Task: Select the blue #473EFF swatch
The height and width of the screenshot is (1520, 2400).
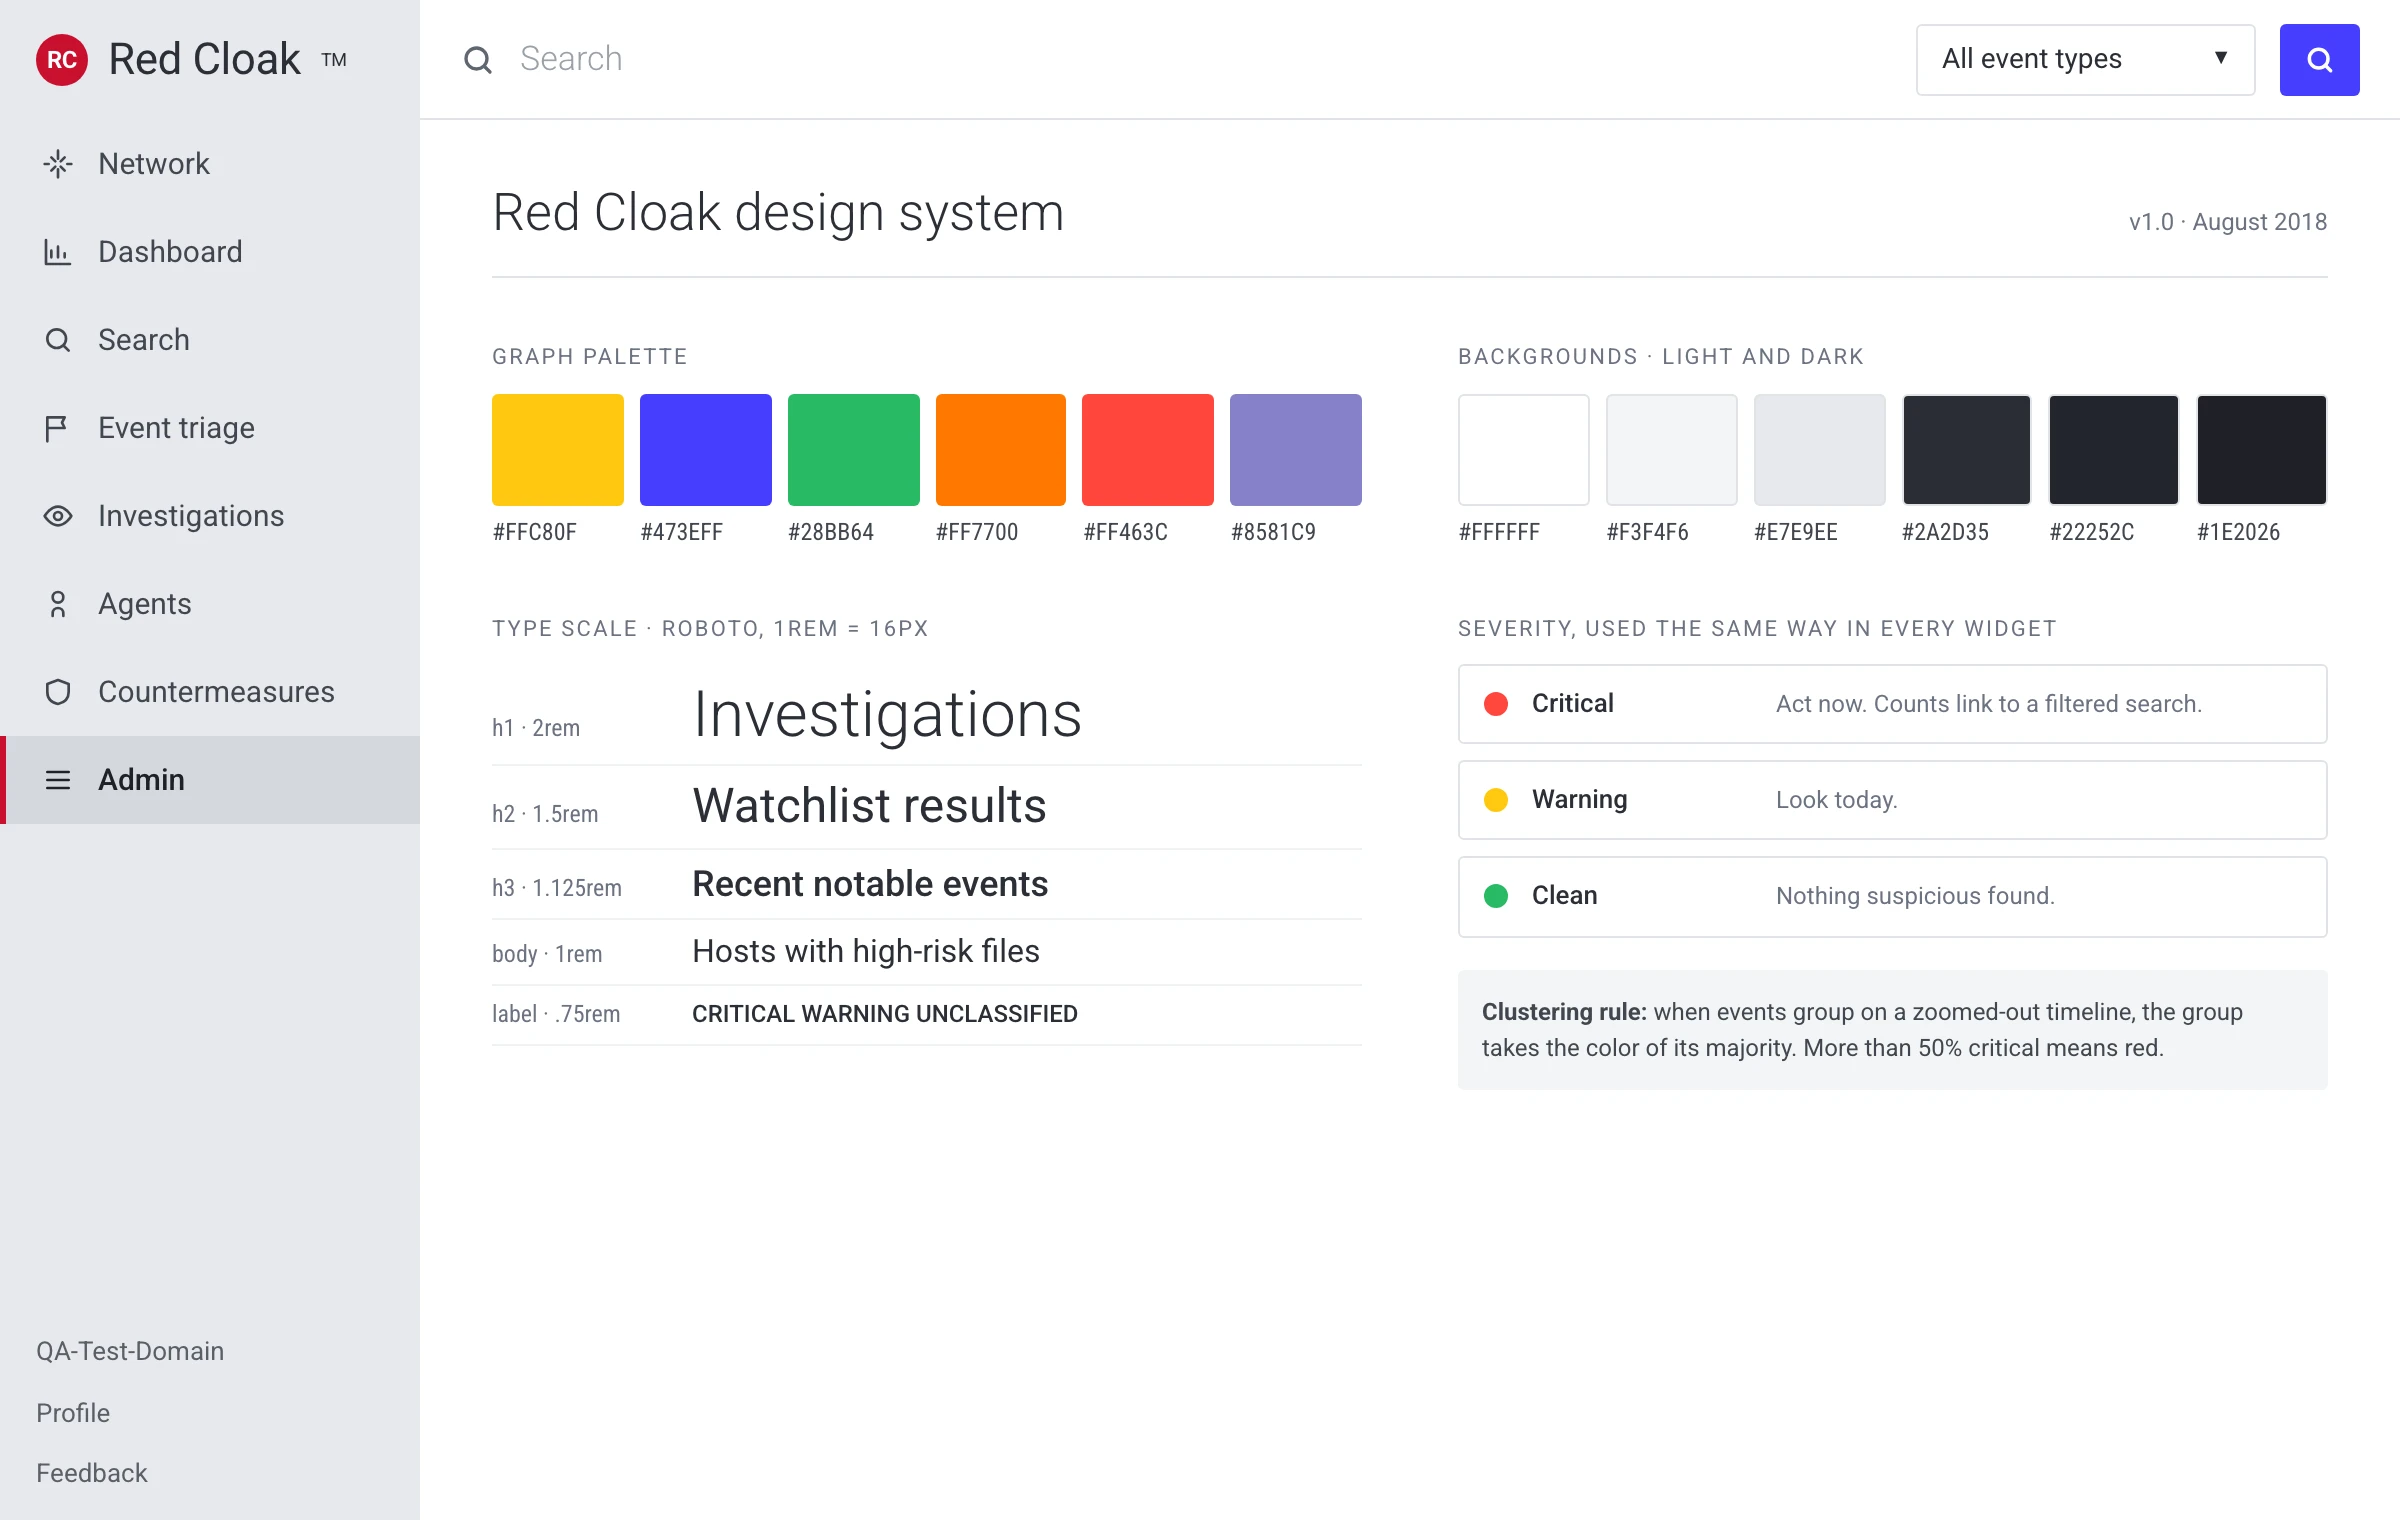Action: 706,450
